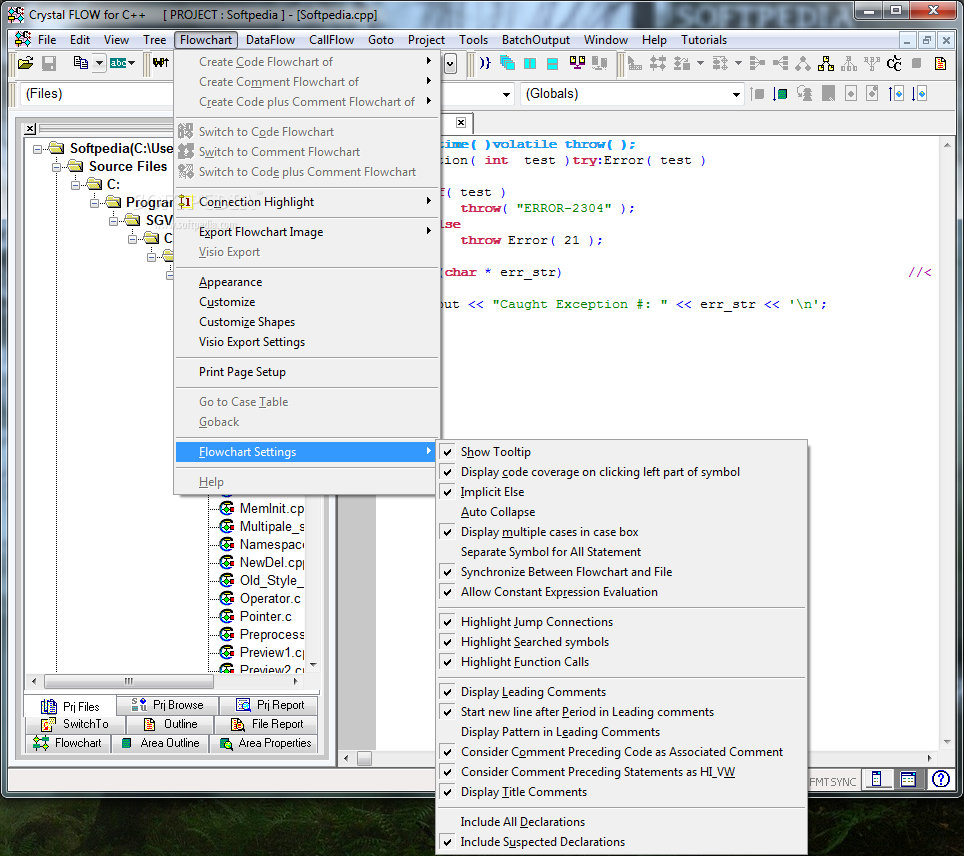The image size is (964, 856).
Task: Select Customize Shapes menu entry
Action: tap(247, 322)
